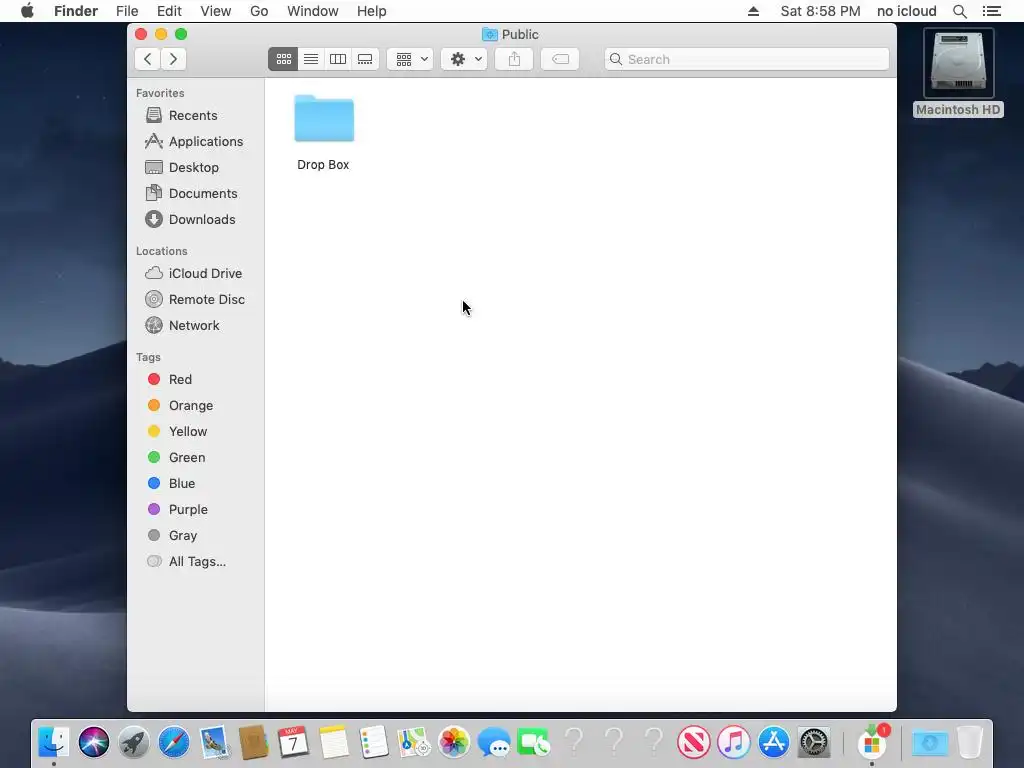
Task: Open the Apple menu
Action: click(27, 11)
